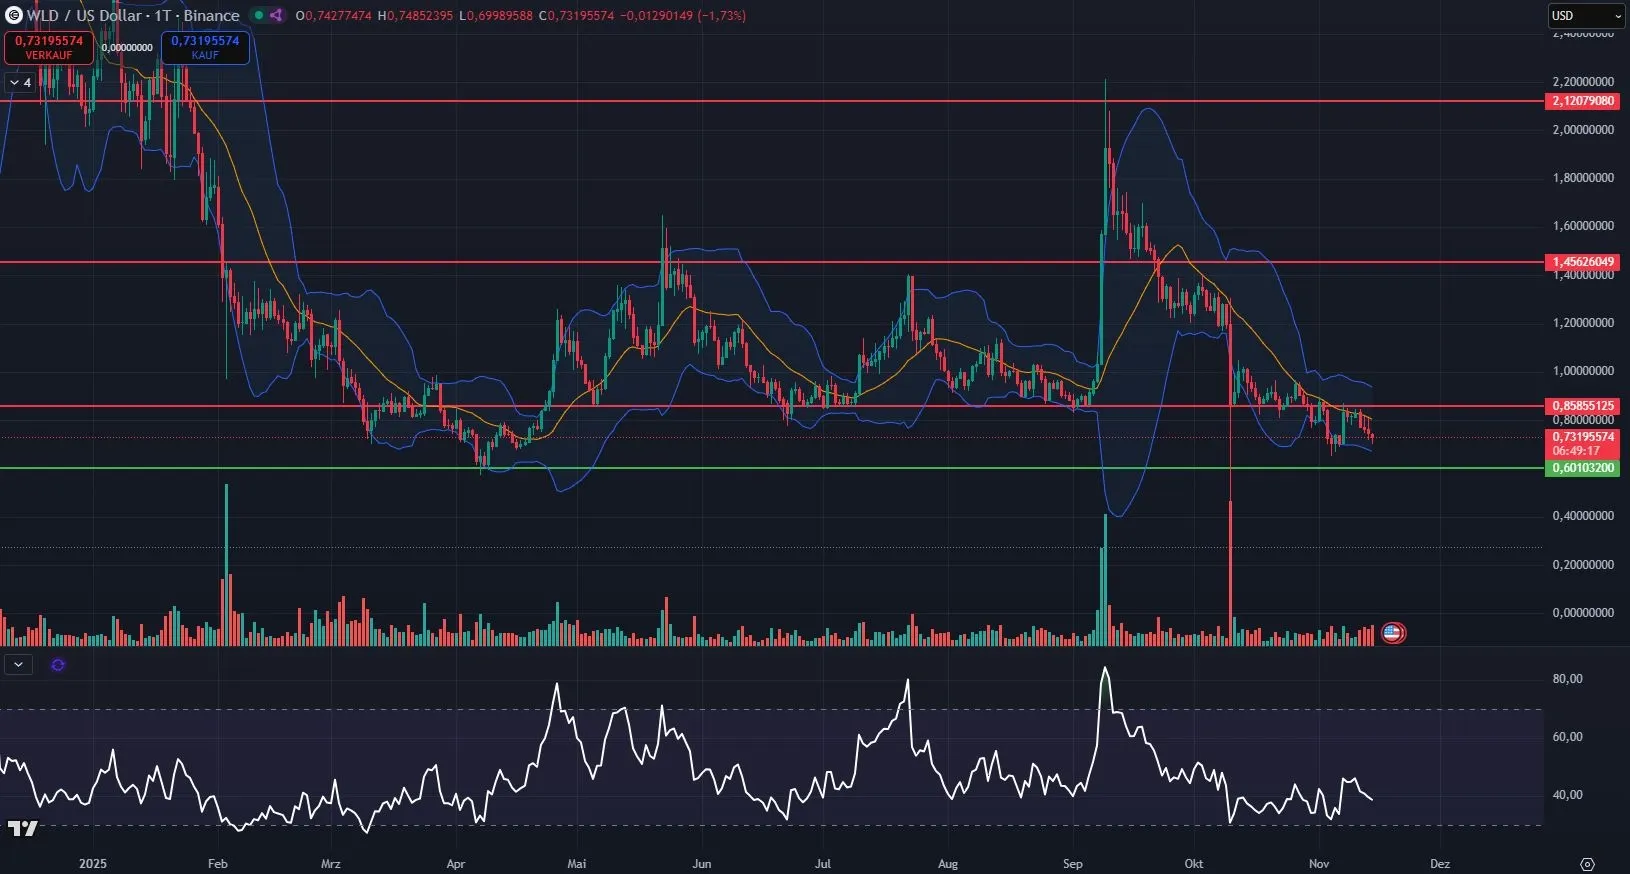Open chart settings gear at bottom right
This screenshot has height=874, width=1630.
click(x=1587, y=863)
